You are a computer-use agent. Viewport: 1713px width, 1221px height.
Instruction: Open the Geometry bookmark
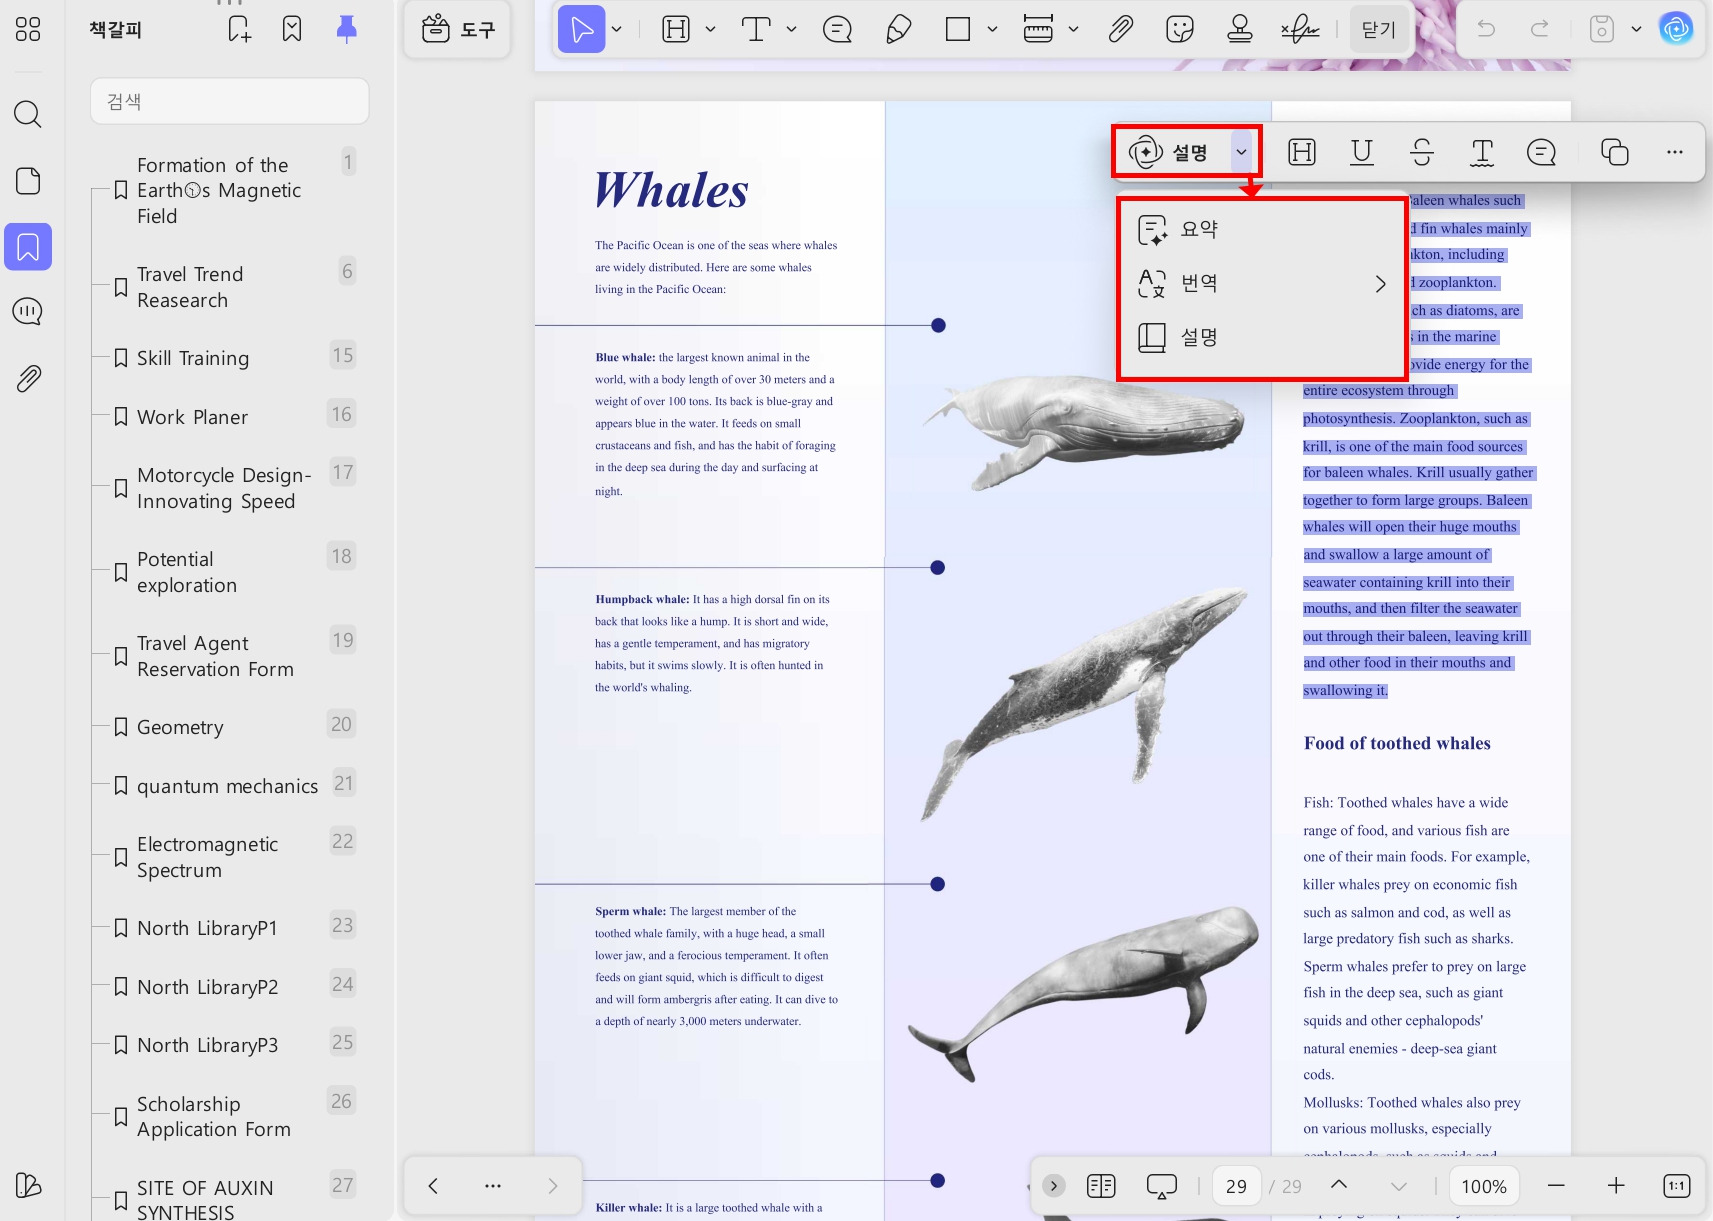[180, 727]
